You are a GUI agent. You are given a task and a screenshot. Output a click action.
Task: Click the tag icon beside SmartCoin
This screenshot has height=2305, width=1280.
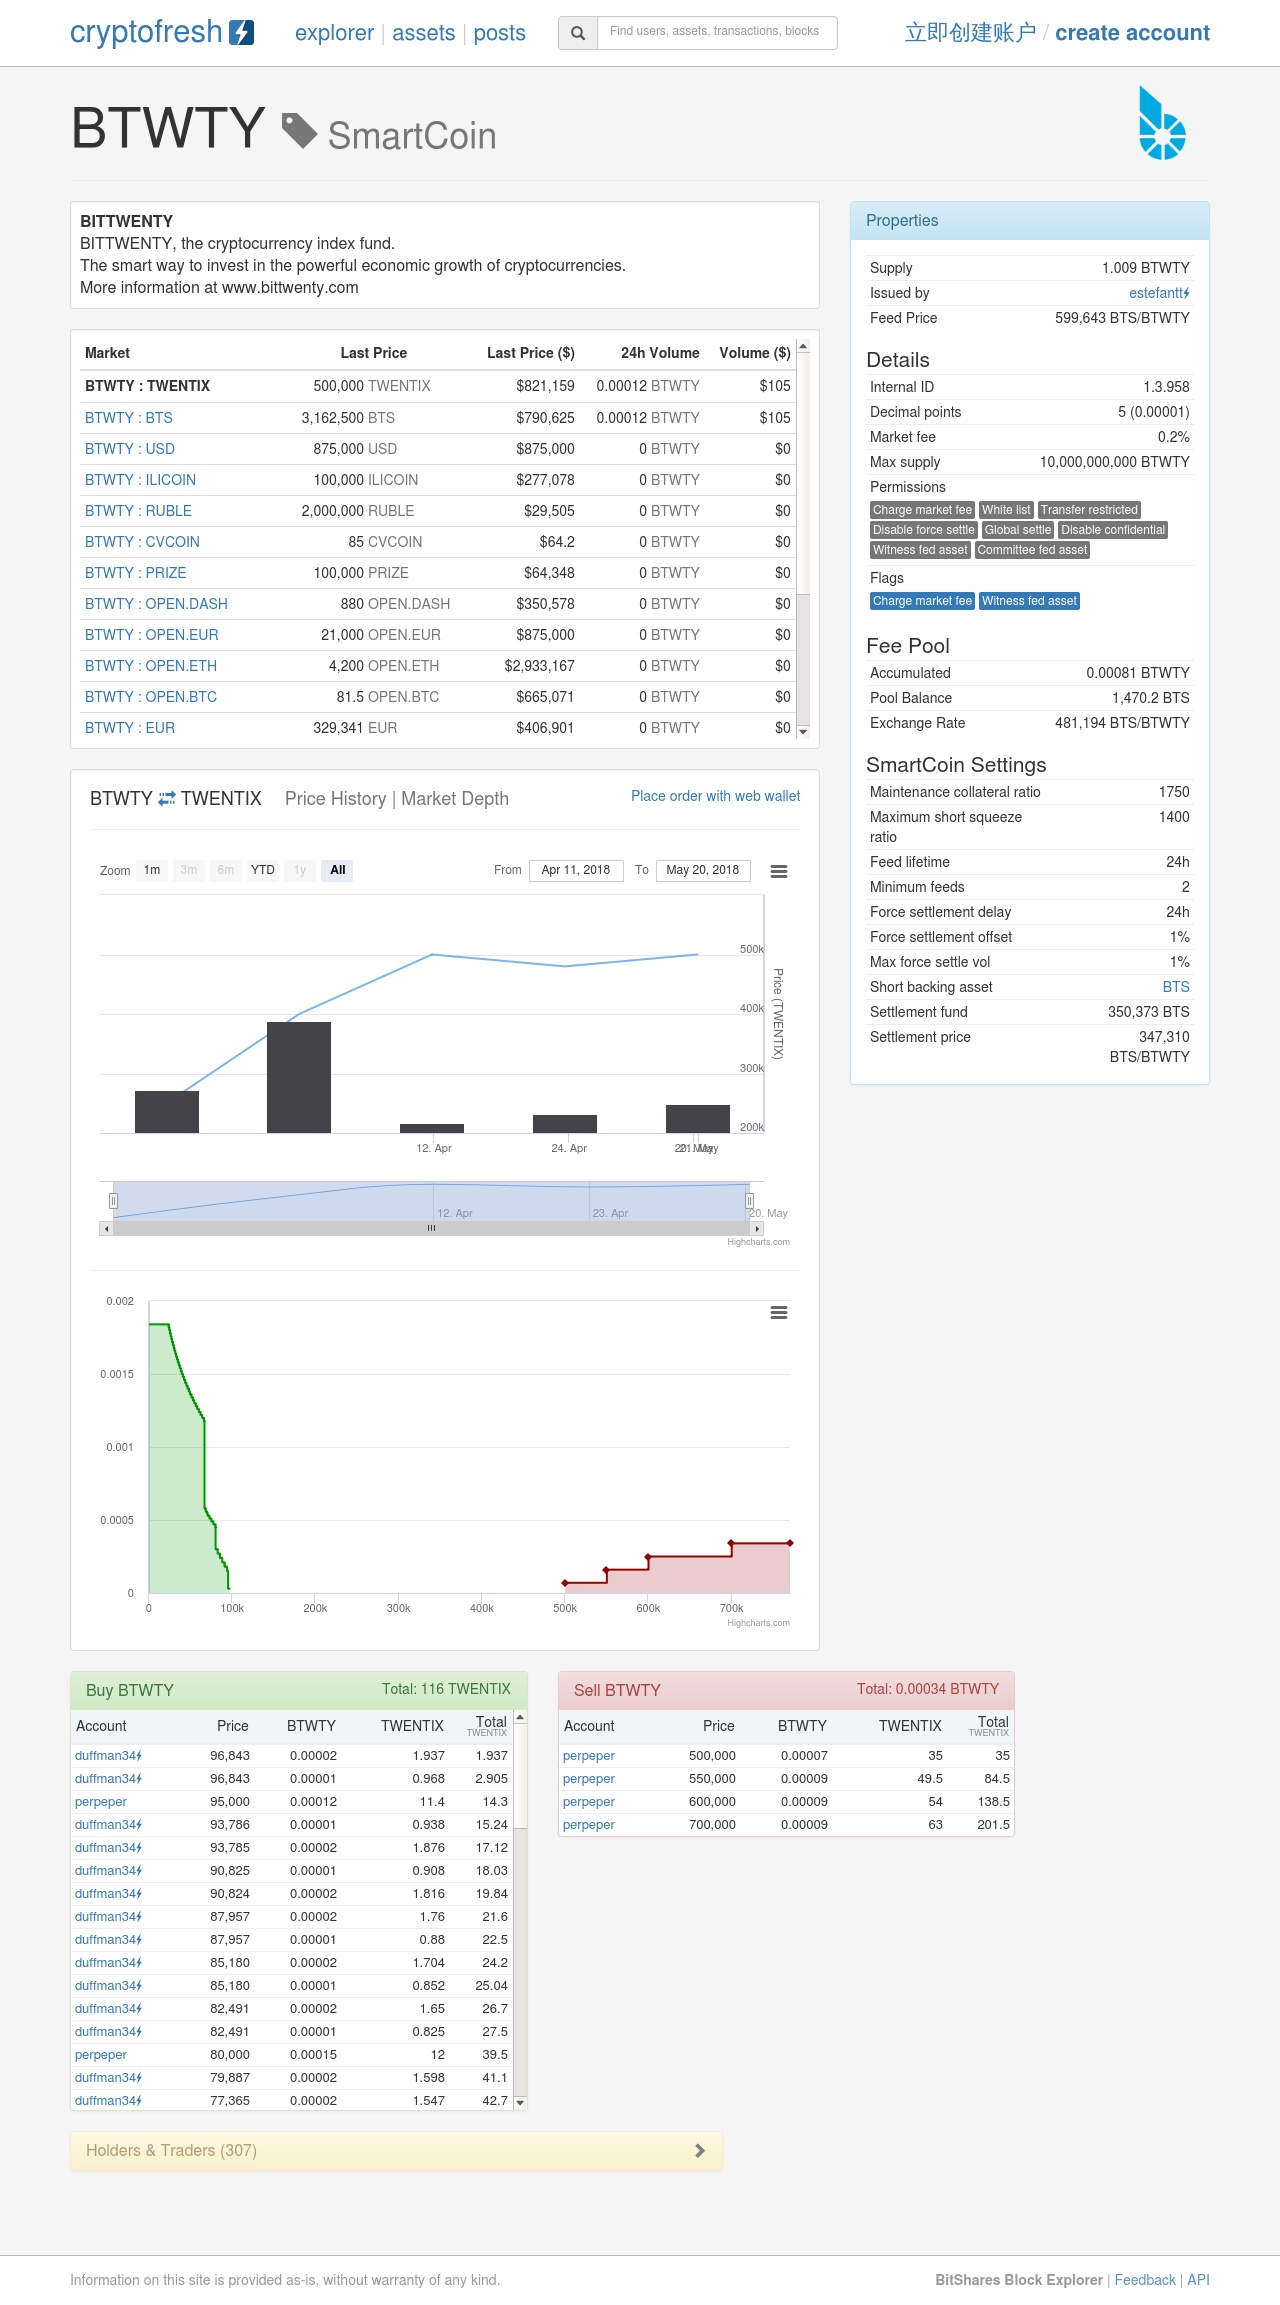point(299,130)
